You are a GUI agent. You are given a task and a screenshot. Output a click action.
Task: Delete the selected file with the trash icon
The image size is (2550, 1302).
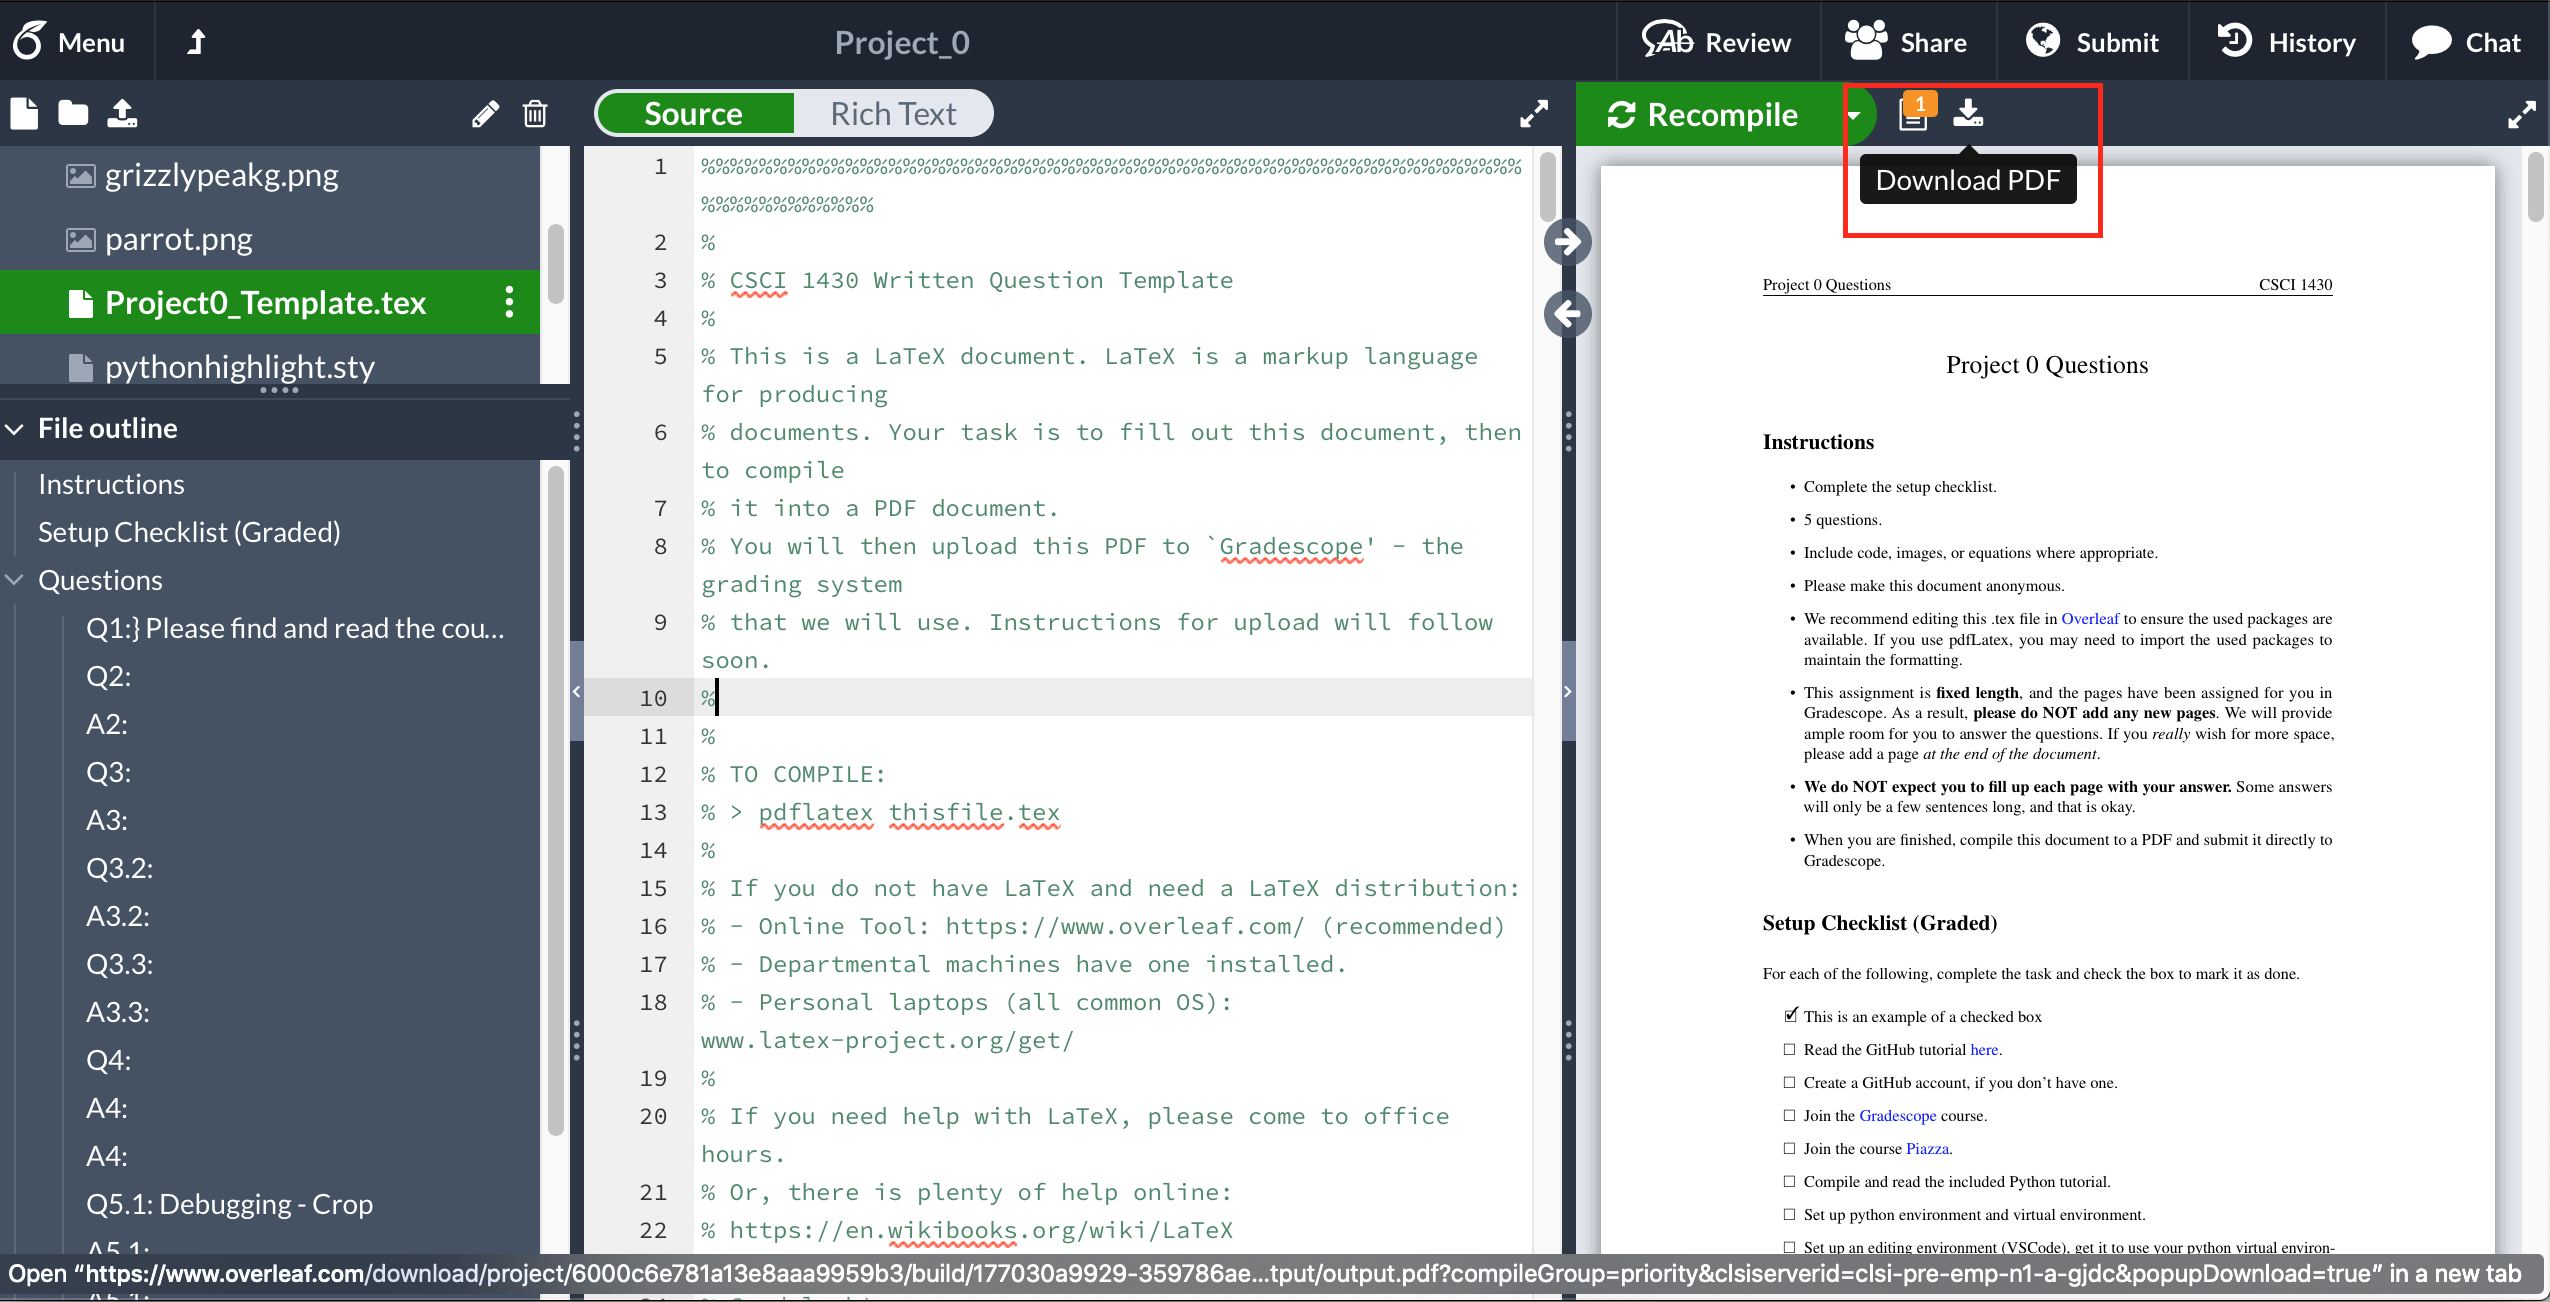point(536,113)
